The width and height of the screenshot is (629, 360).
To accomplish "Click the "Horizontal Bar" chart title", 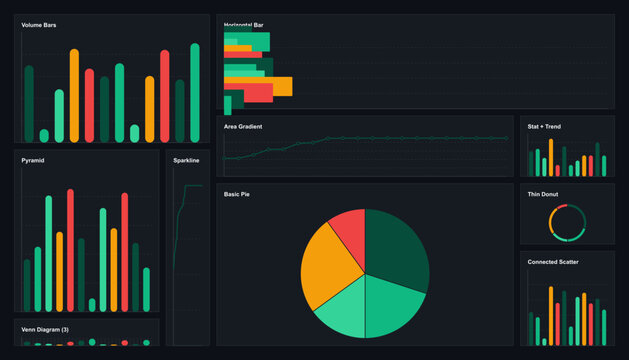I will tap(243, 25).
